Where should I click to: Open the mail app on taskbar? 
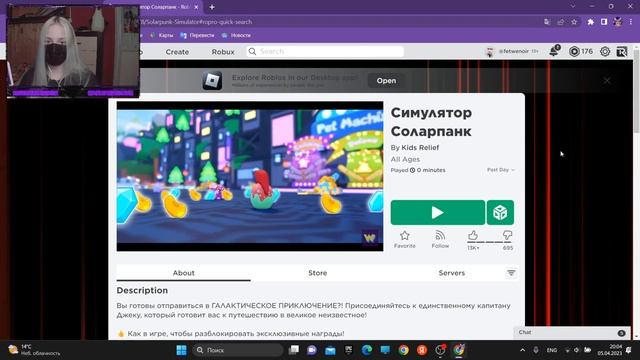tap(330, 350)
